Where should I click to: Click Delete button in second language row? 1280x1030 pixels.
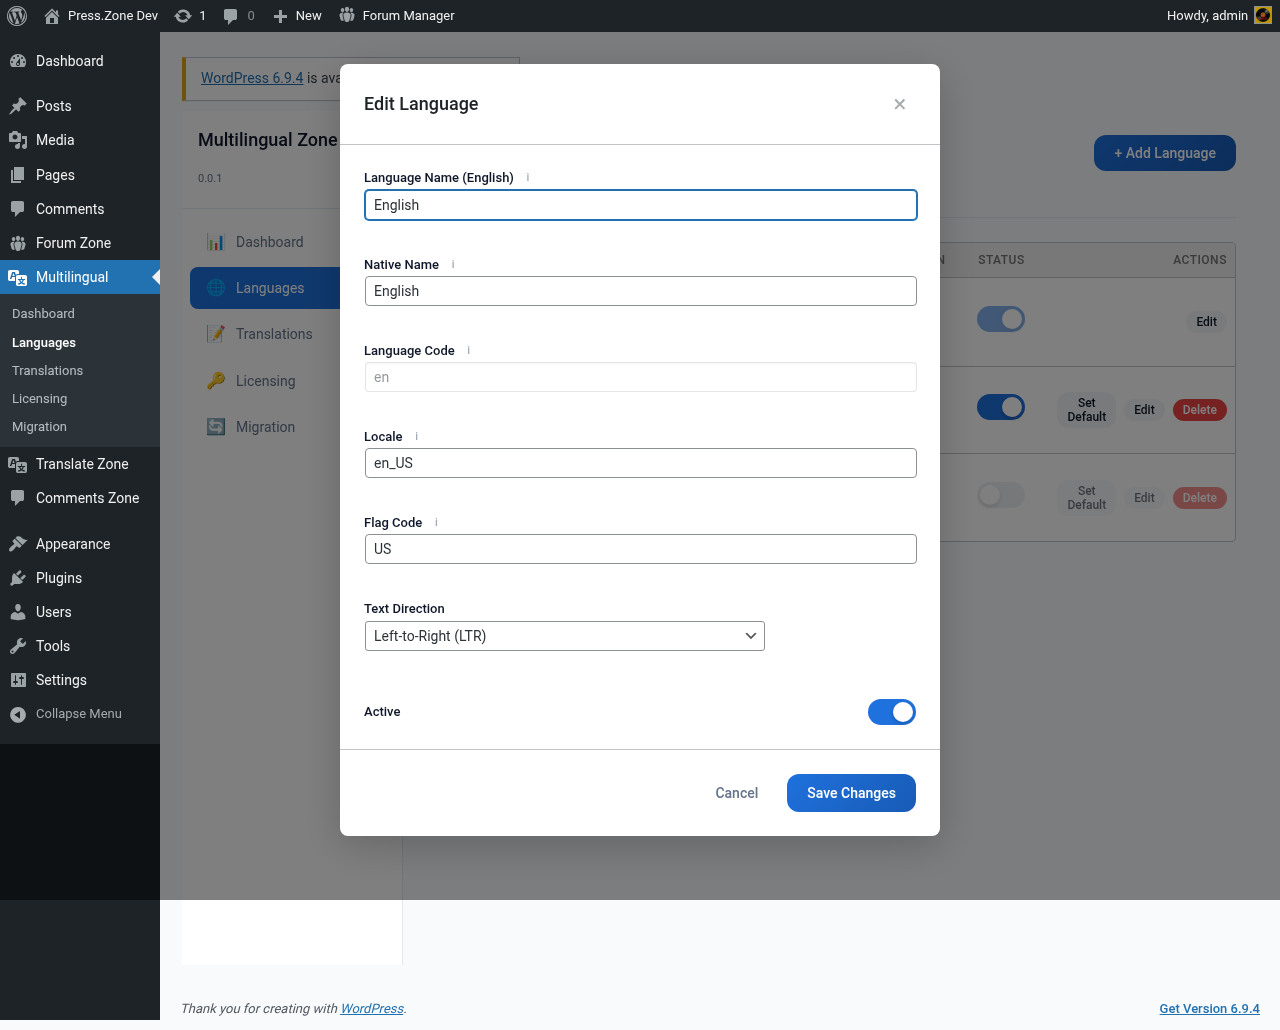click(x=1200, y=410)
